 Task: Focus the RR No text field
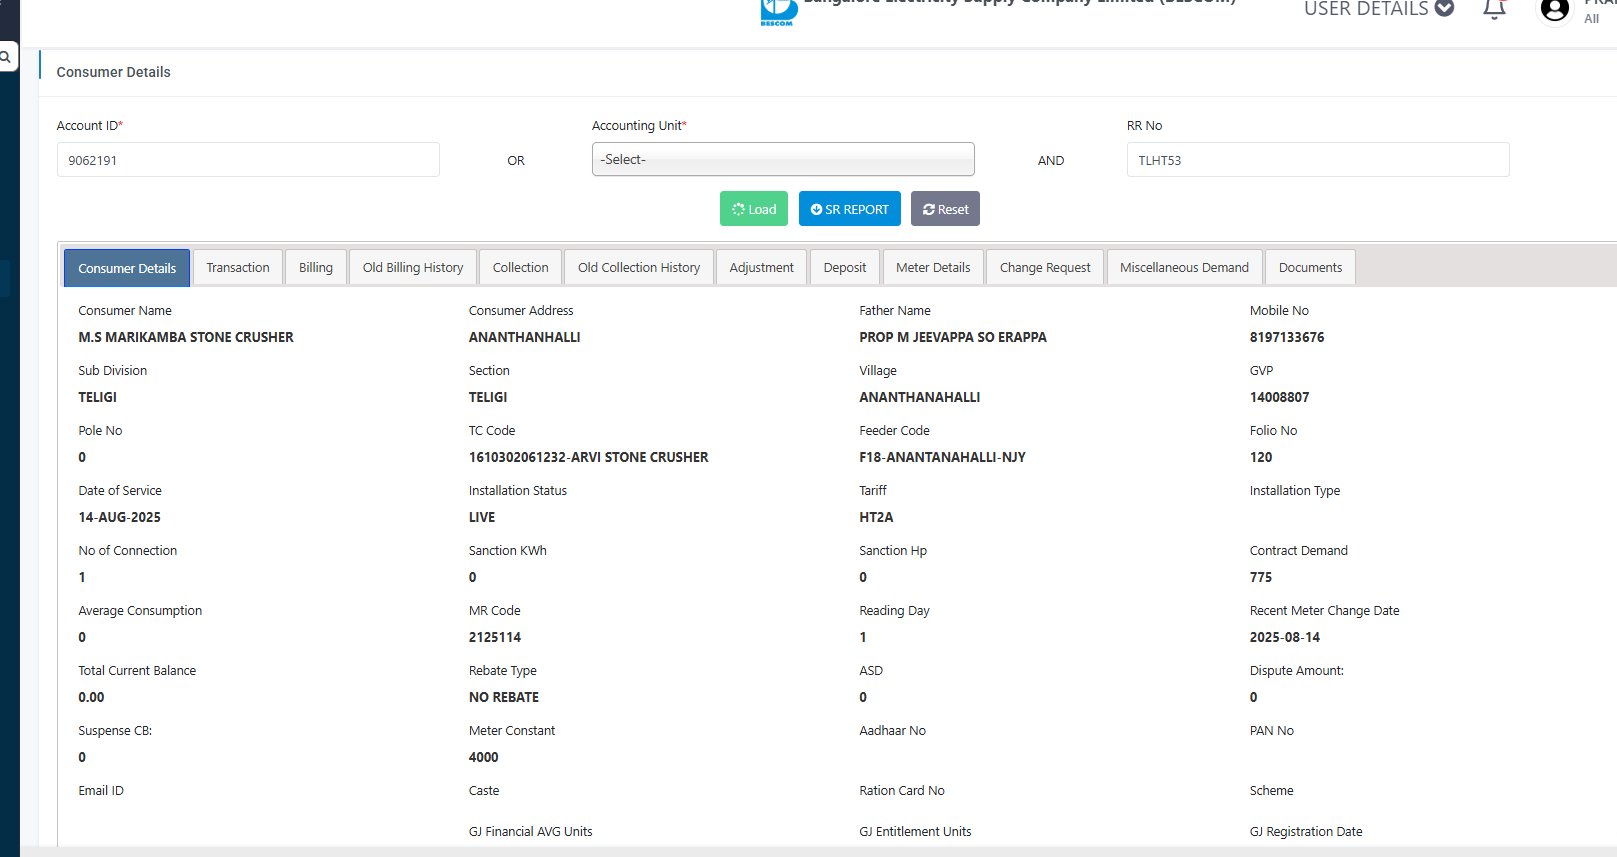1318,160
